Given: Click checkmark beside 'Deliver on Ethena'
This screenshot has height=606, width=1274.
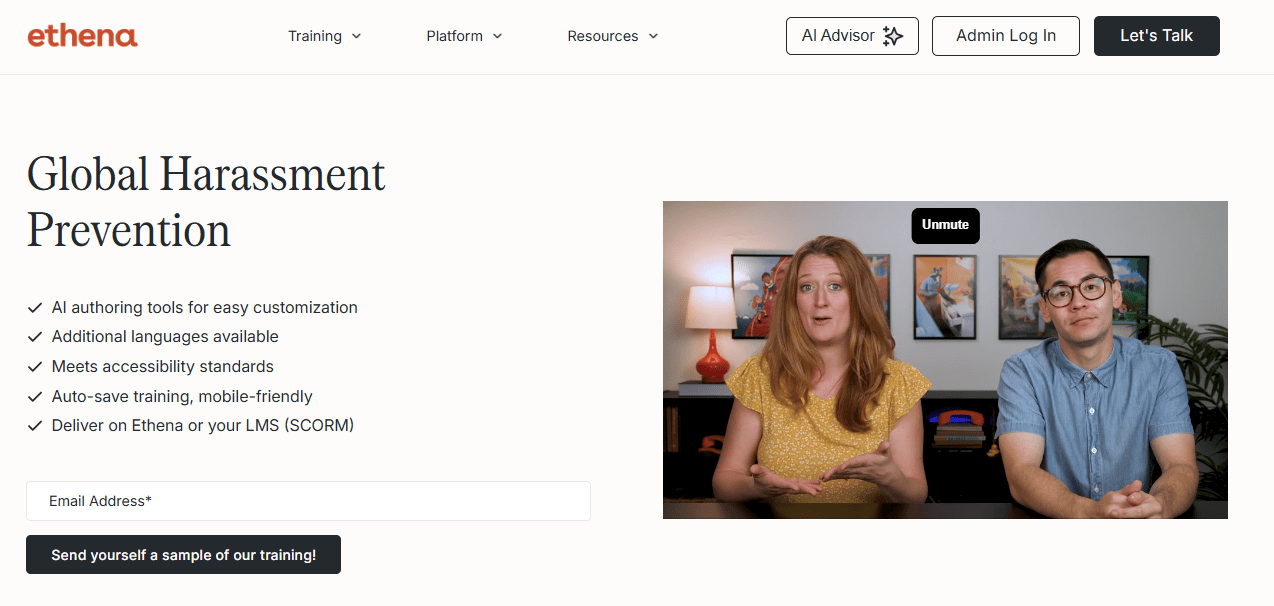Looking at the screenshot, I should 35,426.
